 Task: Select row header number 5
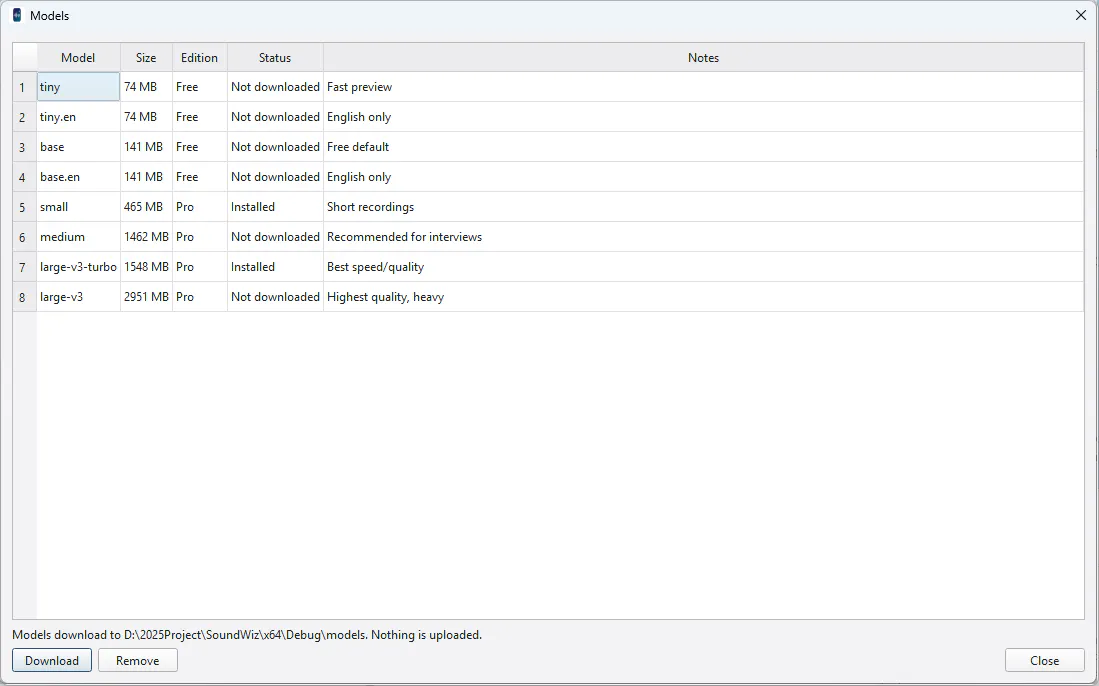click(25, 207)
